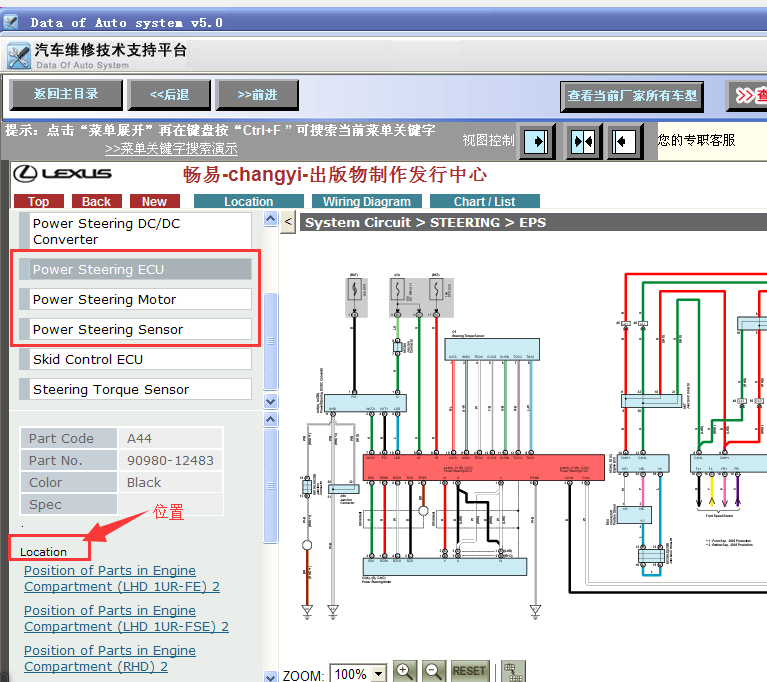Open the ZOOM 100% dropdown
767x682 pixels.
(x=379, y=674)
